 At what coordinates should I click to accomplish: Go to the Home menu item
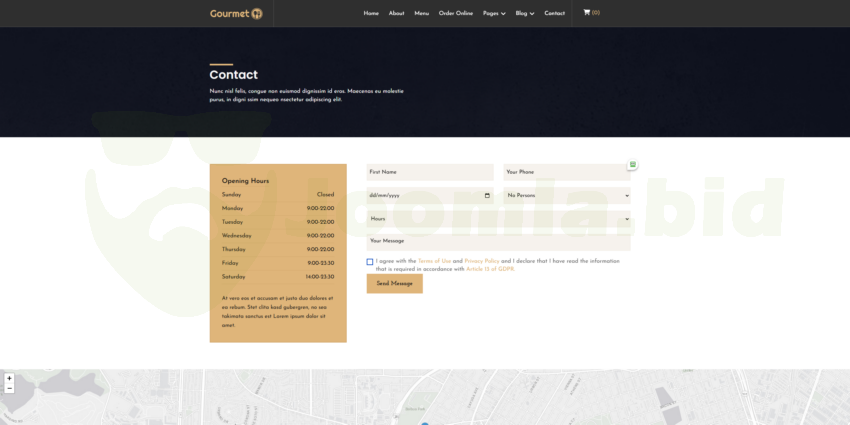[371, 13]
